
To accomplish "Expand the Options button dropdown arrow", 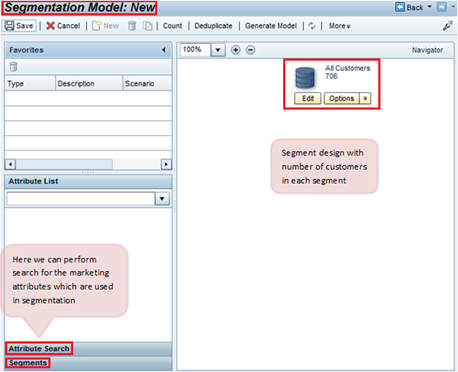I will [x=365, y=98].
